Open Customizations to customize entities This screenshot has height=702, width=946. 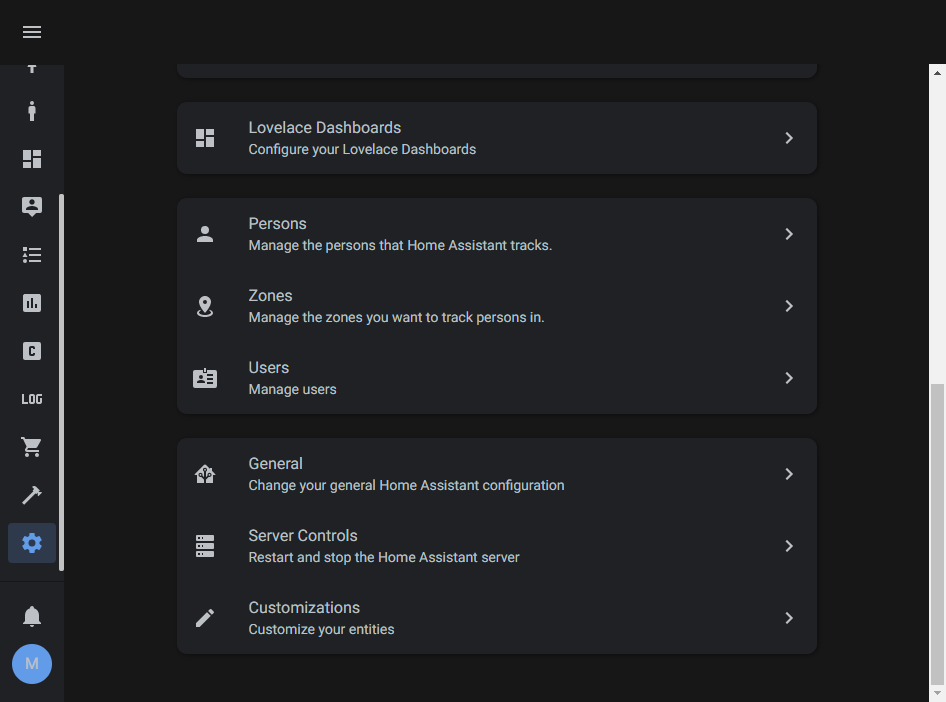point(497,617)
